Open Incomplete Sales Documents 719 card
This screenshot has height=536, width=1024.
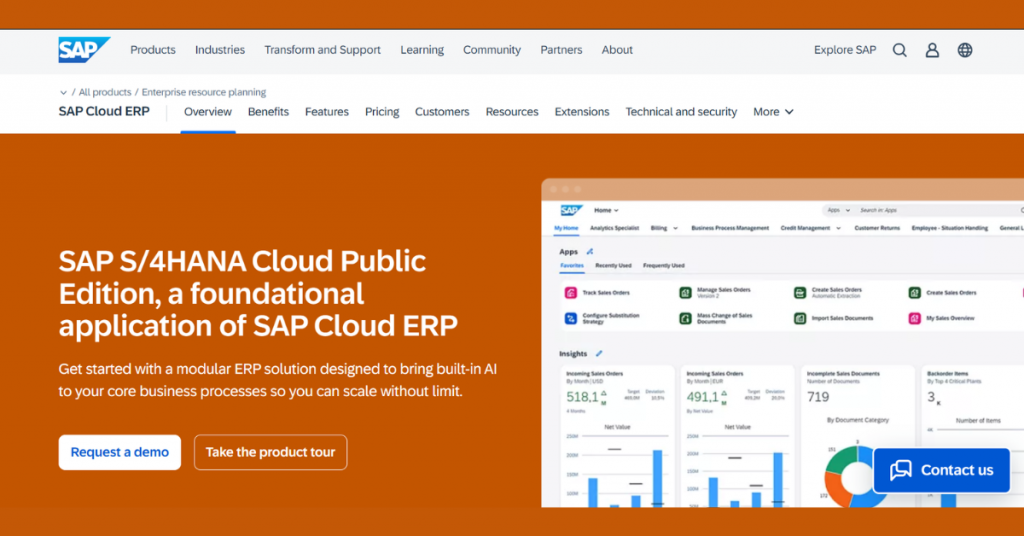point(857,436)
